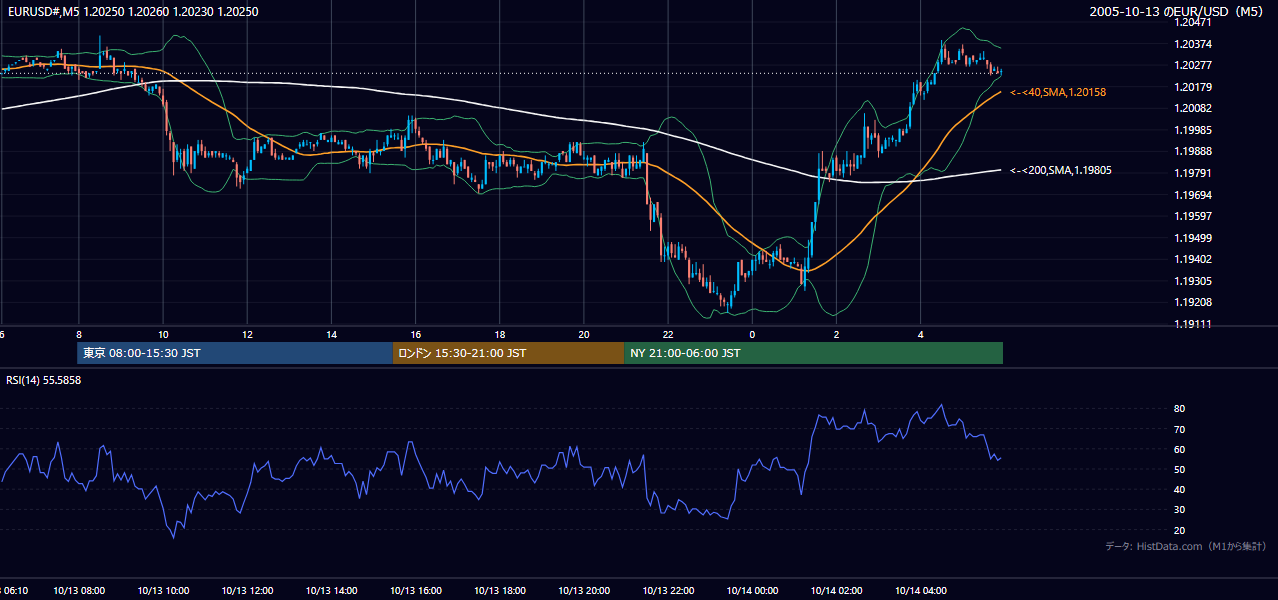Click price level 1.19985 on the axis

pyautogui.click(x=1193, y=130)
